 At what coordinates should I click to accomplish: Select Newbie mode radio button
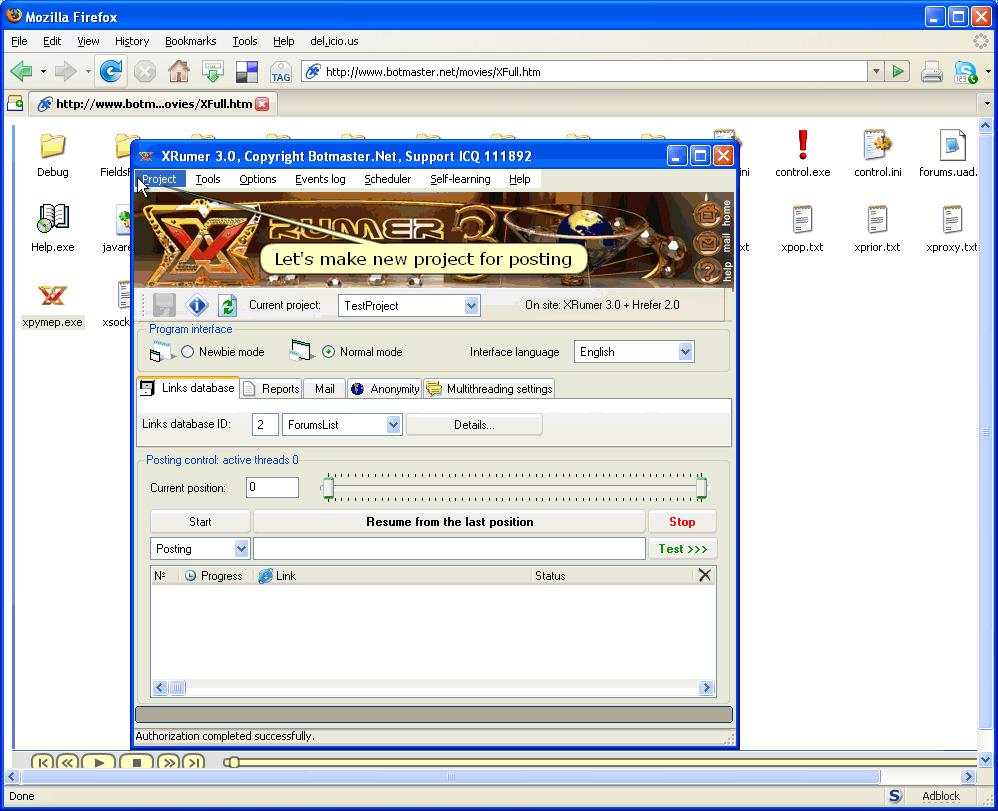187,352
